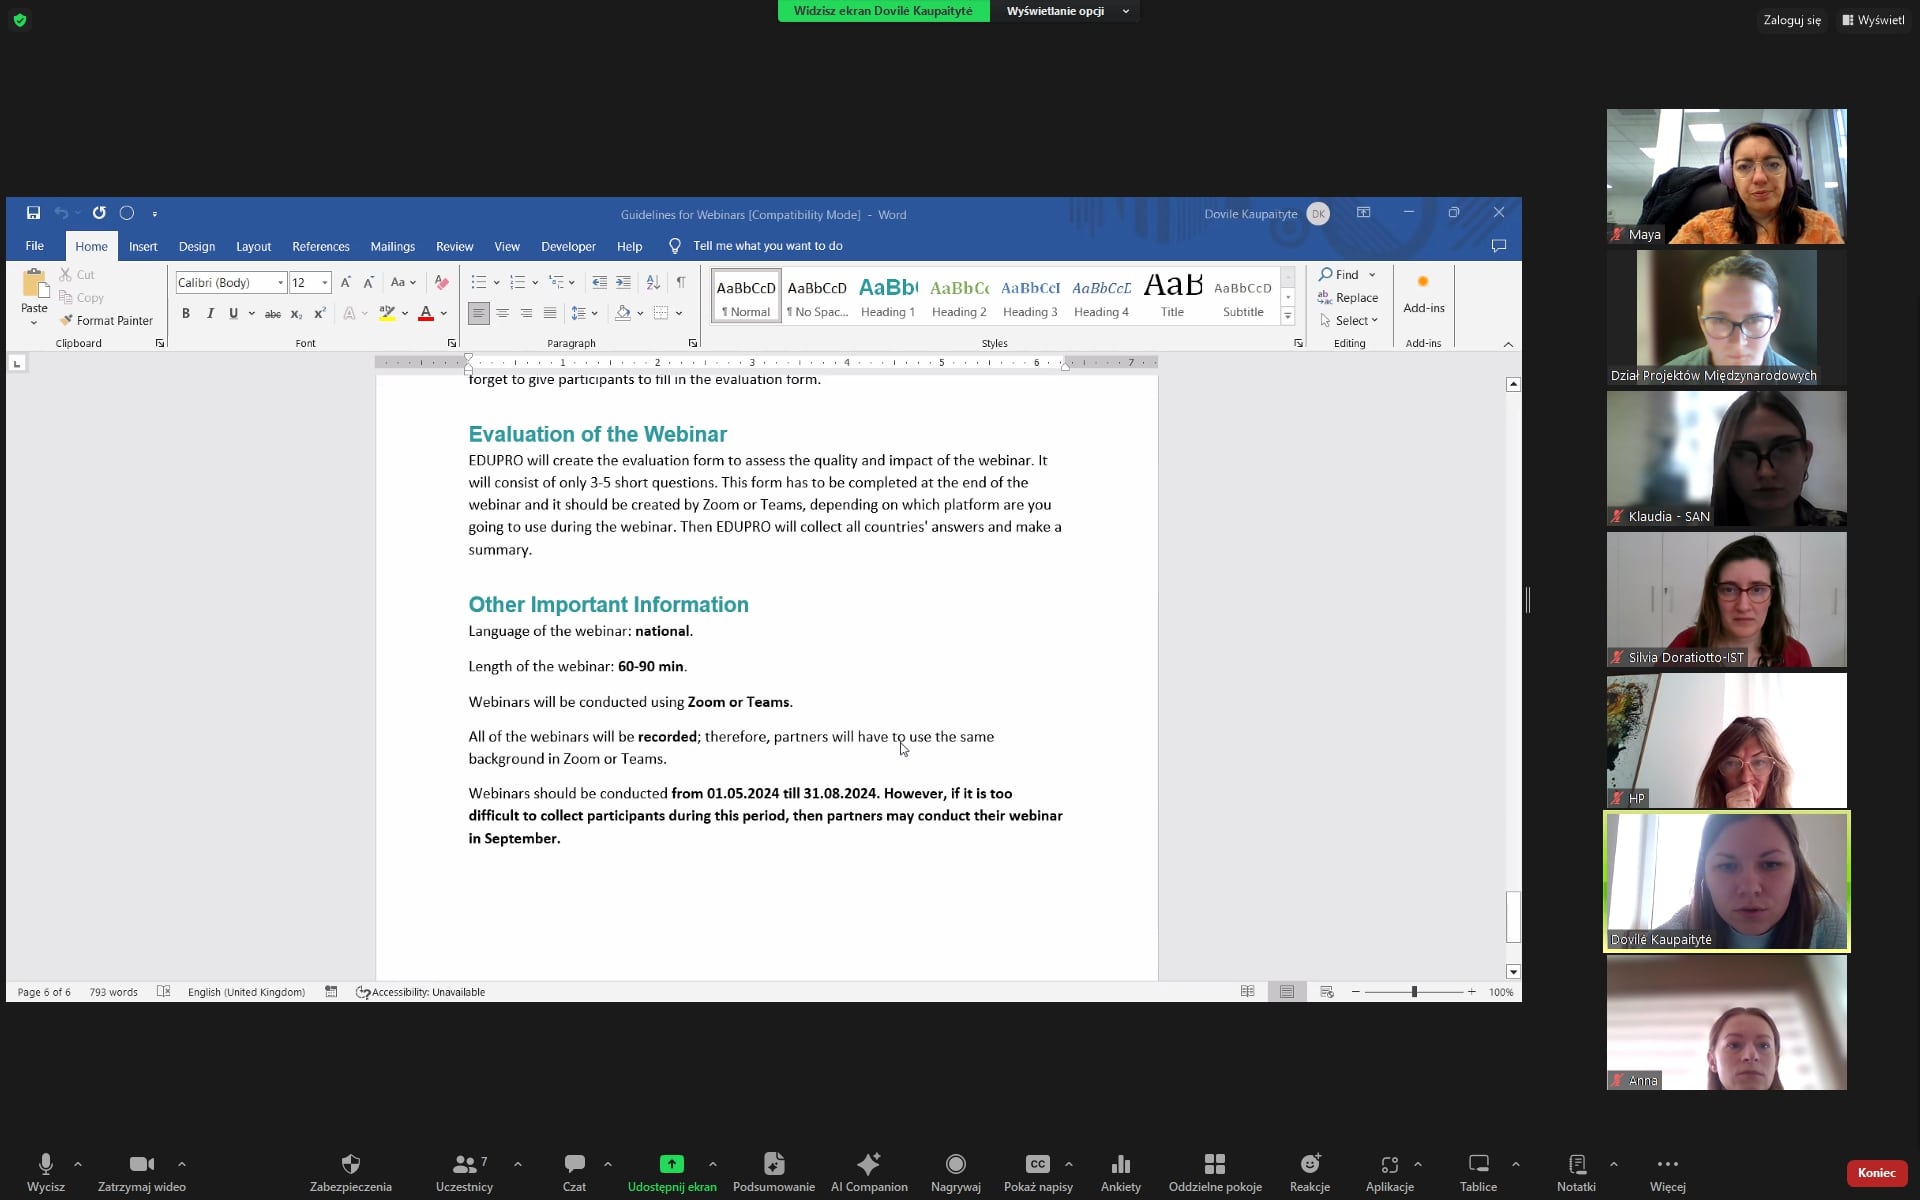Viewport: 1920px width, 1200px height.
Task: Open the Zoom chat (Czat) panel
Action: click(574, 1172)
